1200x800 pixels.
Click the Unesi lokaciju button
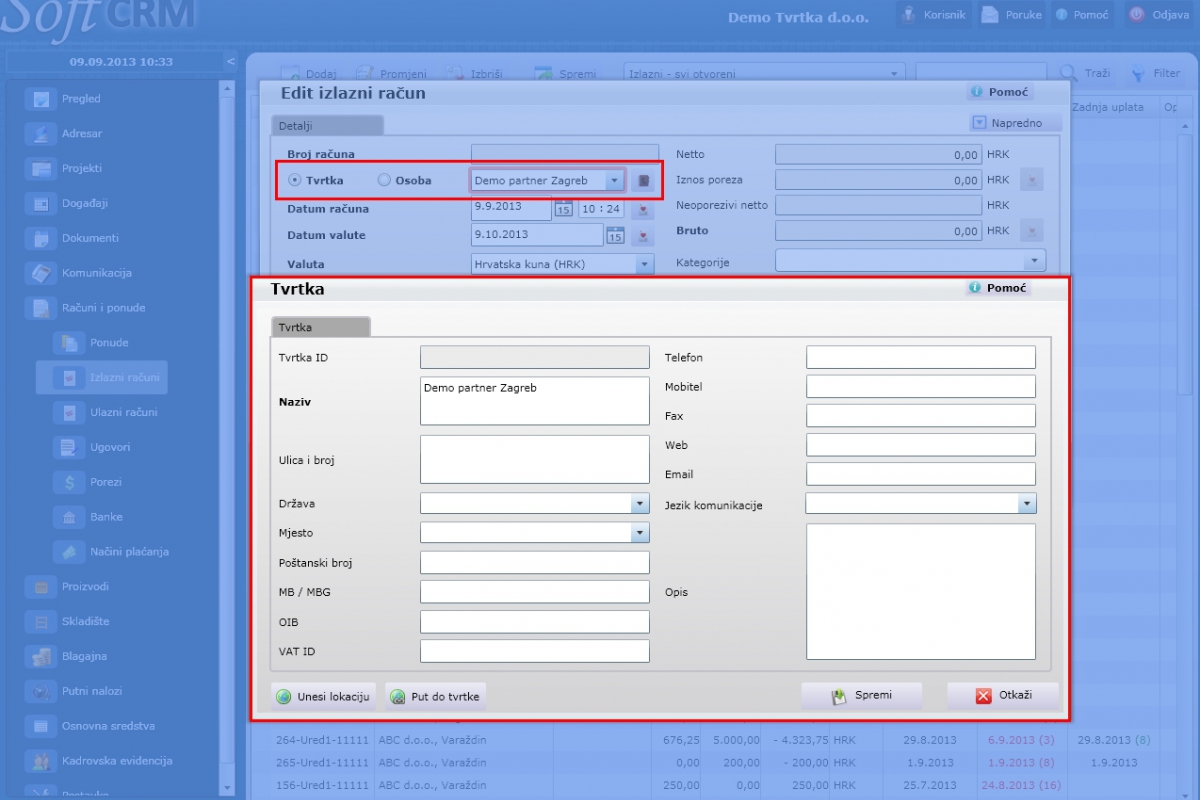pos(323,697)
